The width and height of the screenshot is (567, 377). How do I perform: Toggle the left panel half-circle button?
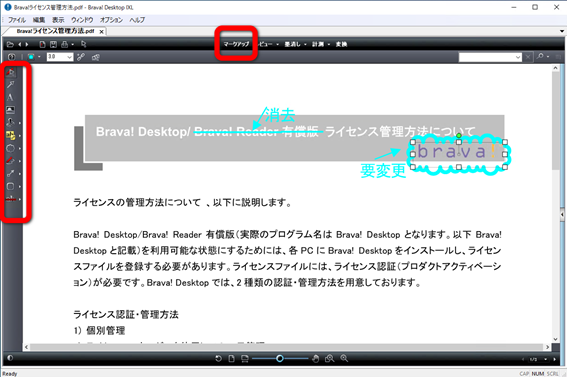pos(10,358)
